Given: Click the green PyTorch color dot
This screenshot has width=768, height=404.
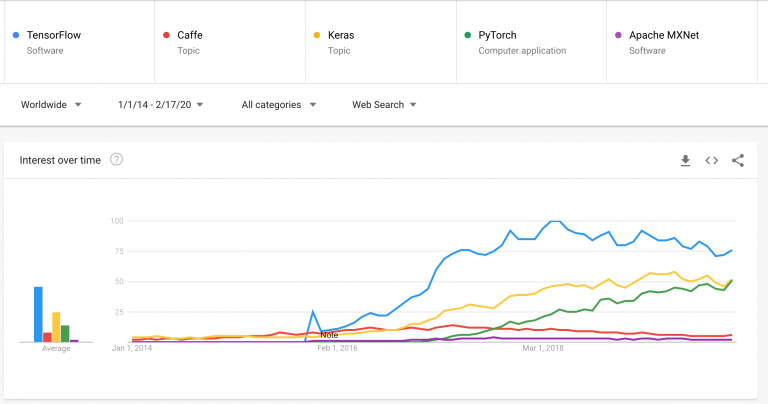Looking at the screenshot, I should coord(468,35).
